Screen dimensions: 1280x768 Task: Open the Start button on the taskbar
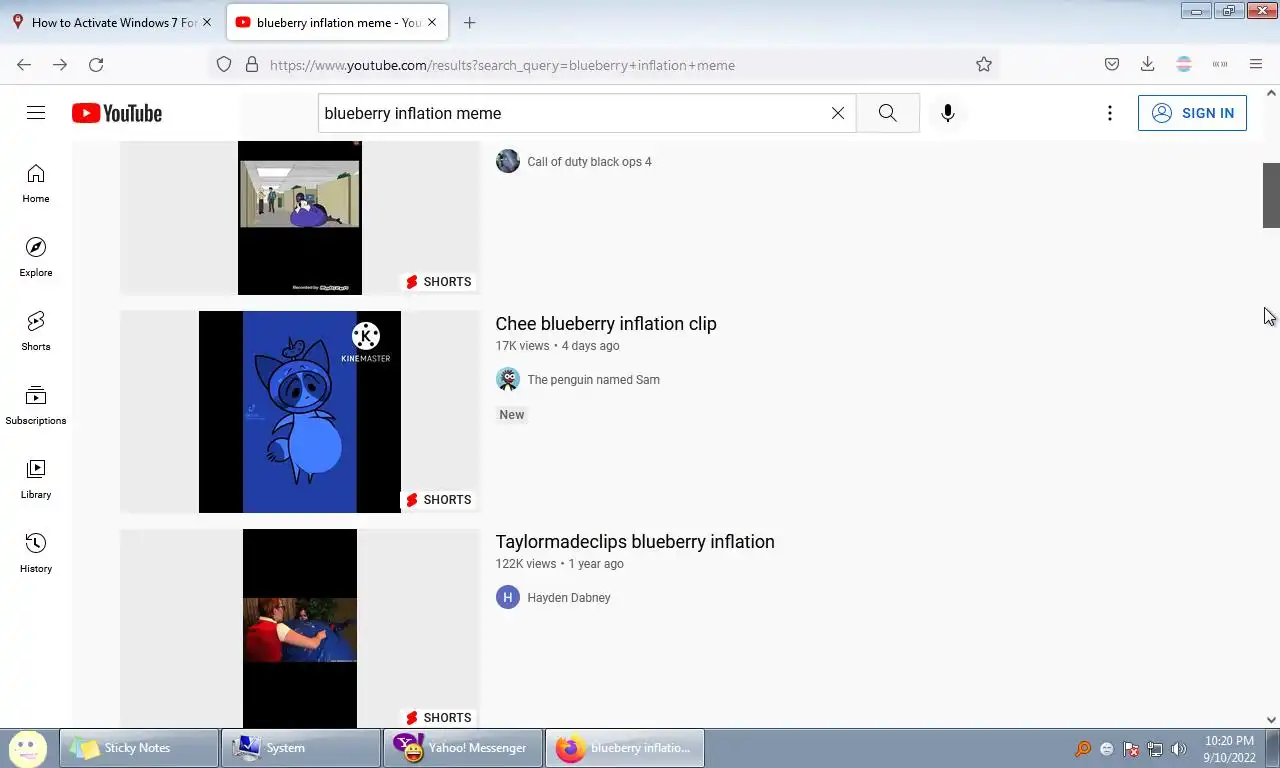click(28, 748)
